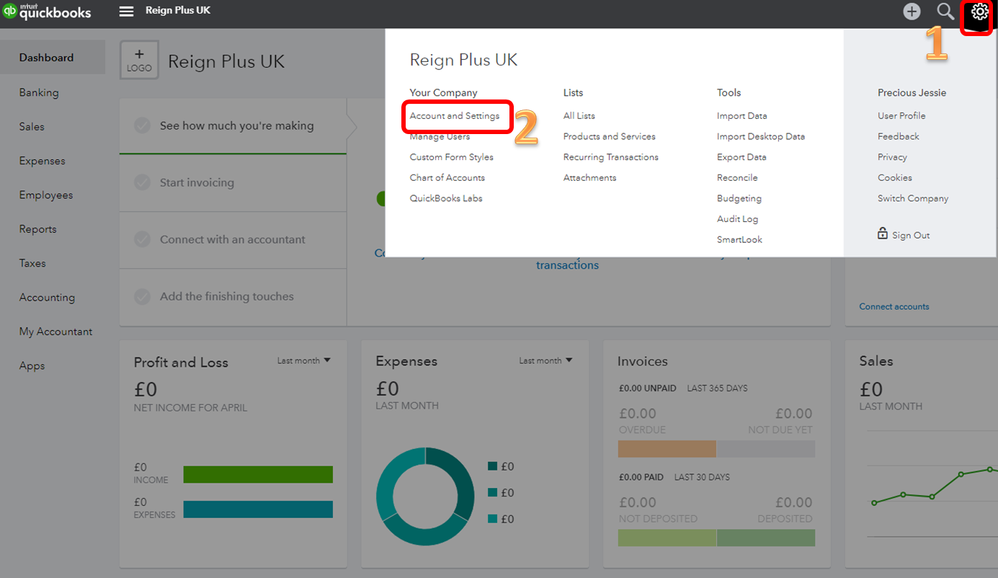Click the green not deposited bar
The height and width of the screenshot is (578, 998).
click(x=666, y=538)
